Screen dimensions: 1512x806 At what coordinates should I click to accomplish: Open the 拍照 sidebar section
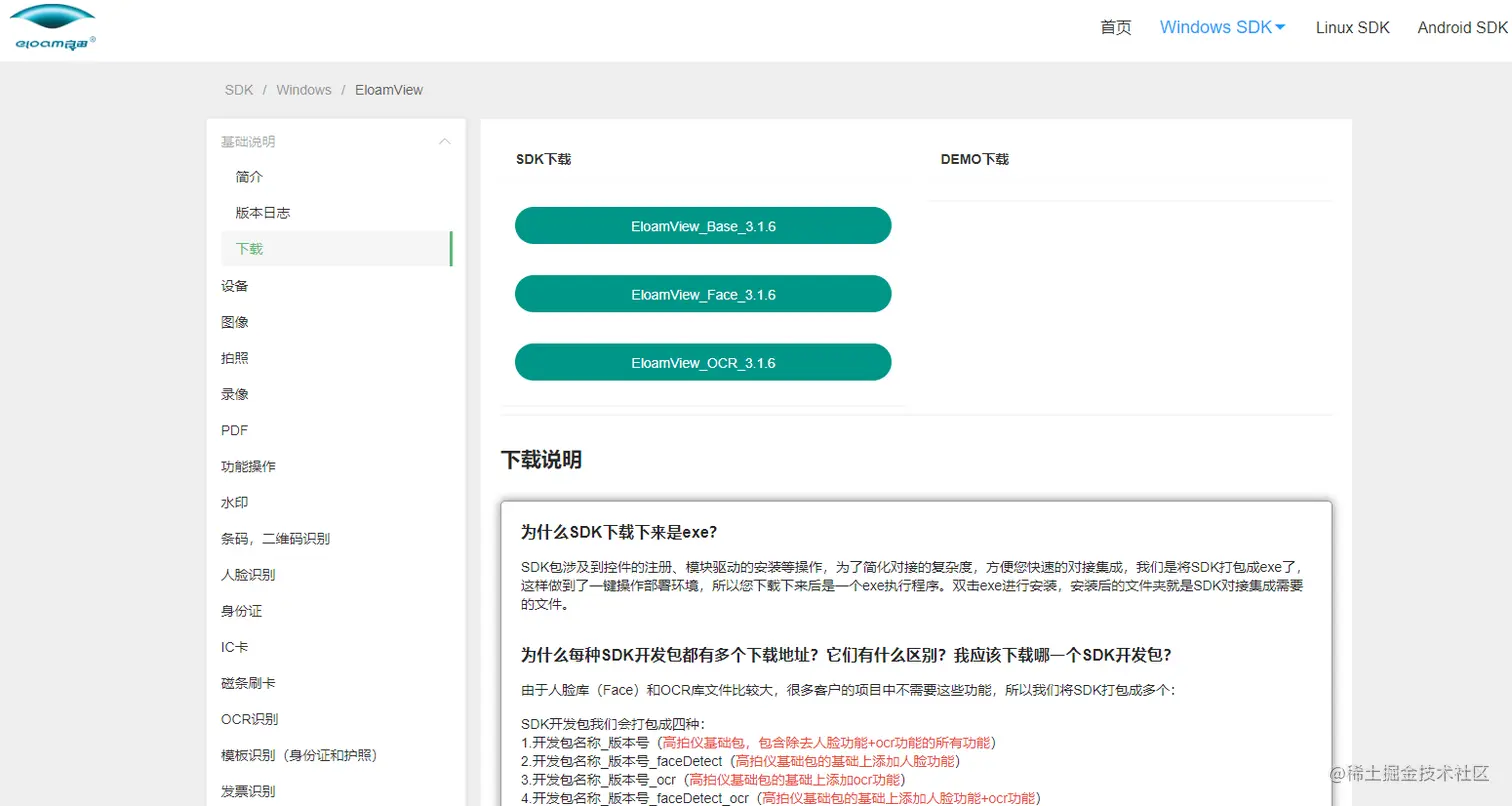[x=235, y=358]
